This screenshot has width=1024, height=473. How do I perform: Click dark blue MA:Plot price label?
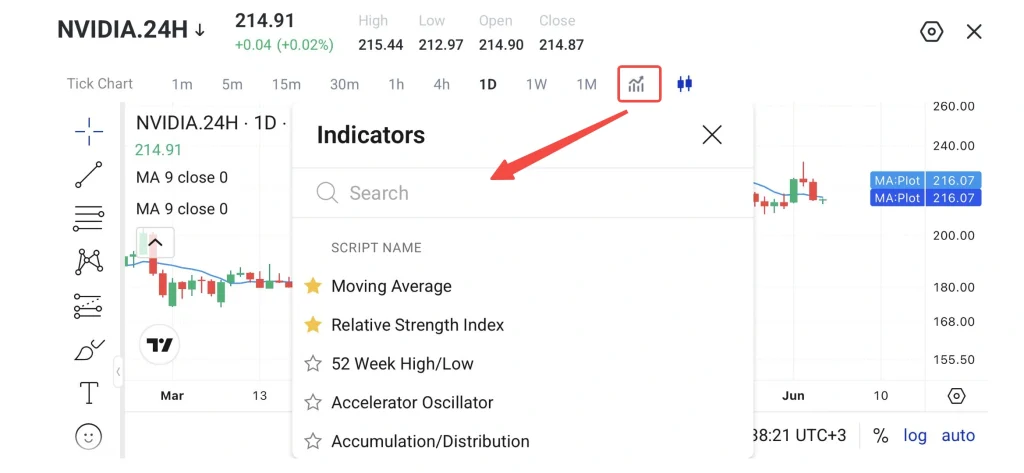925,197
